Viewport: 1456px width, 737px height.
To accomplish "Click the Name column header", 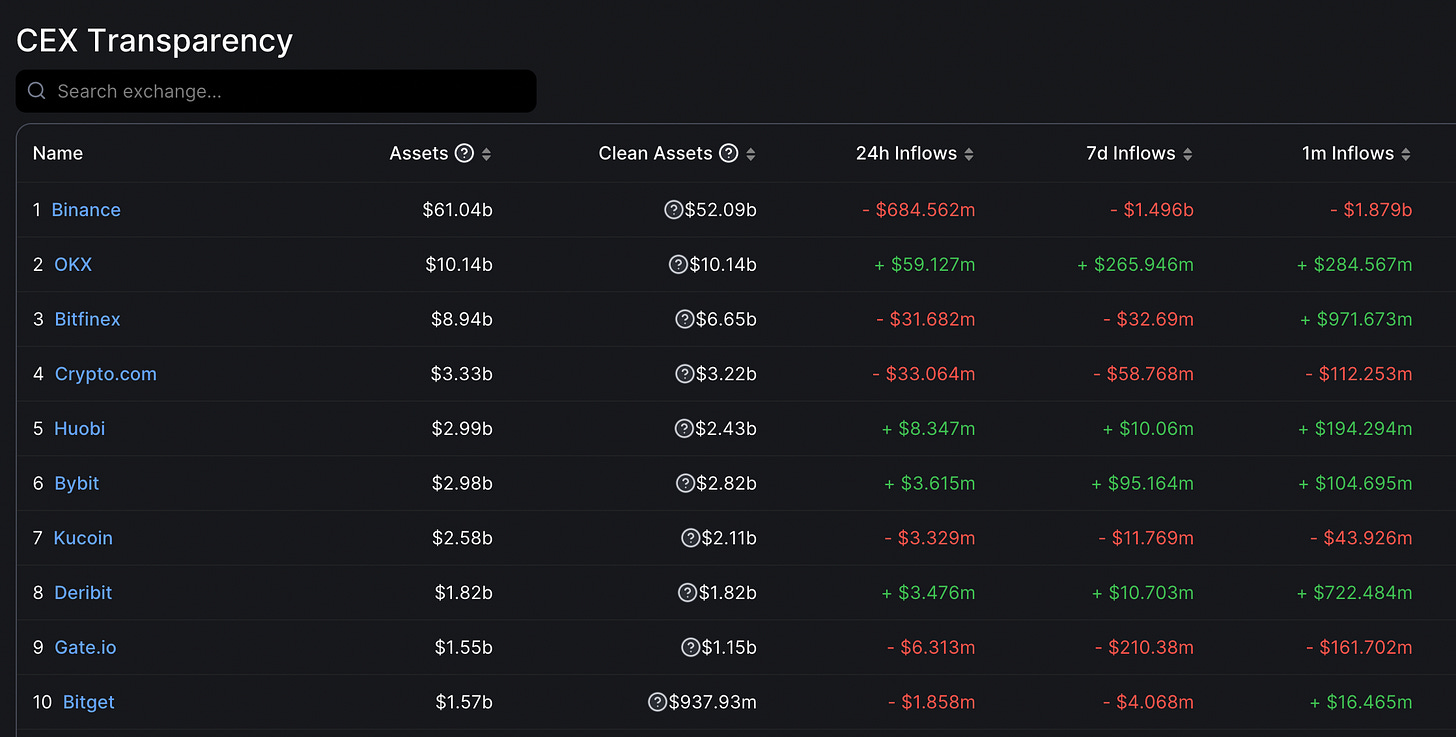I will [58, 153].
